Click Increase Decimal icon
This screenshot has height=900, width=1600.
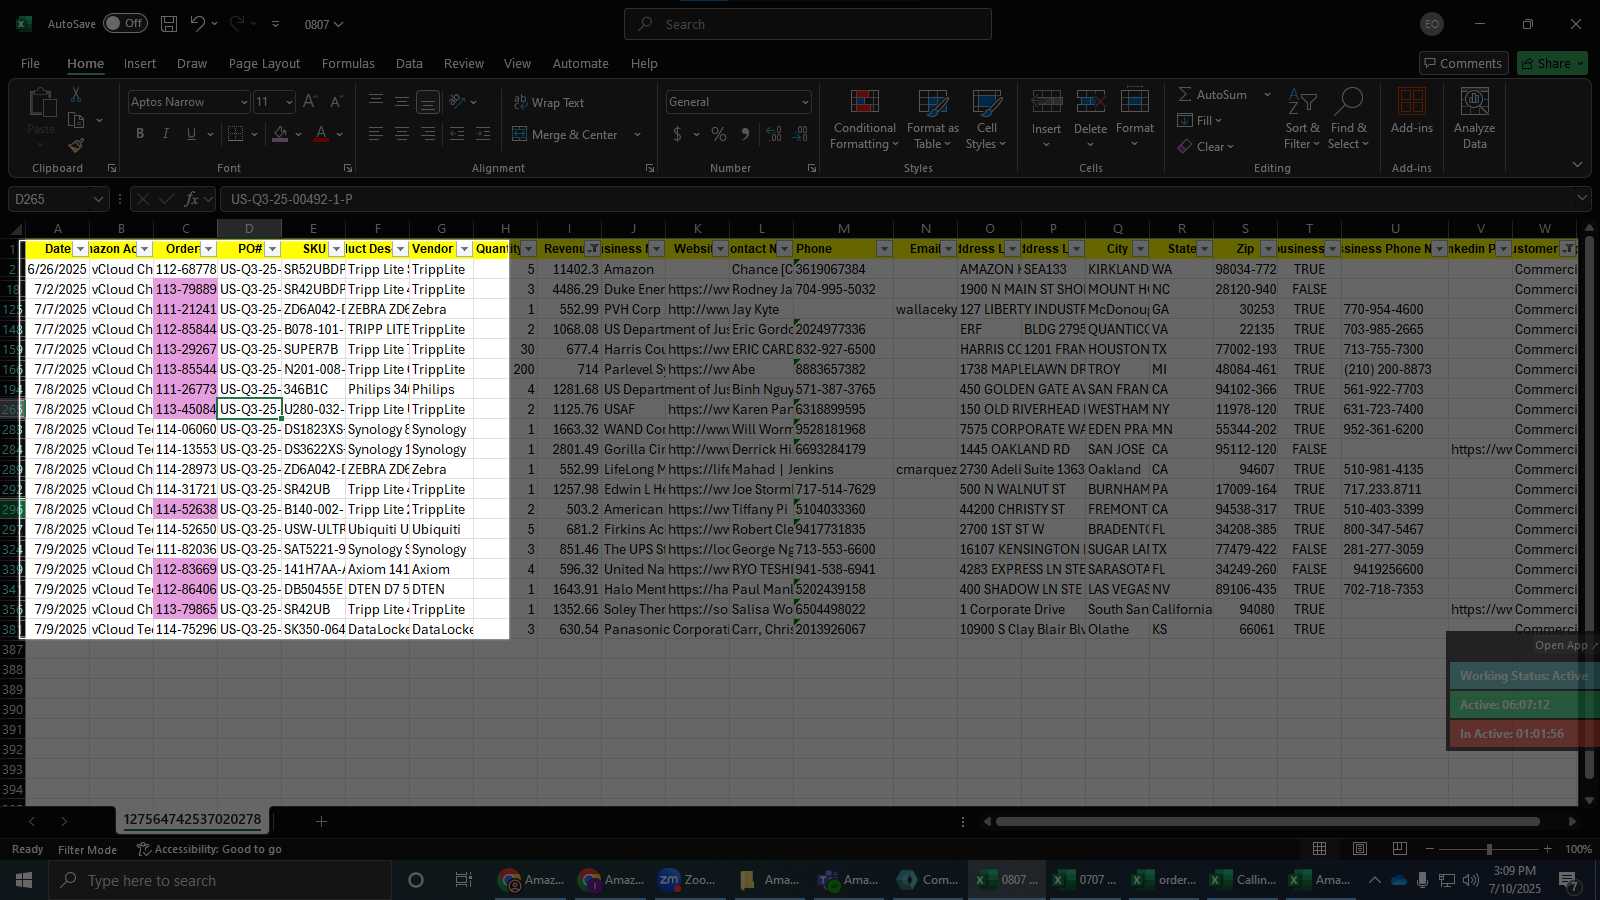(774, 134)
